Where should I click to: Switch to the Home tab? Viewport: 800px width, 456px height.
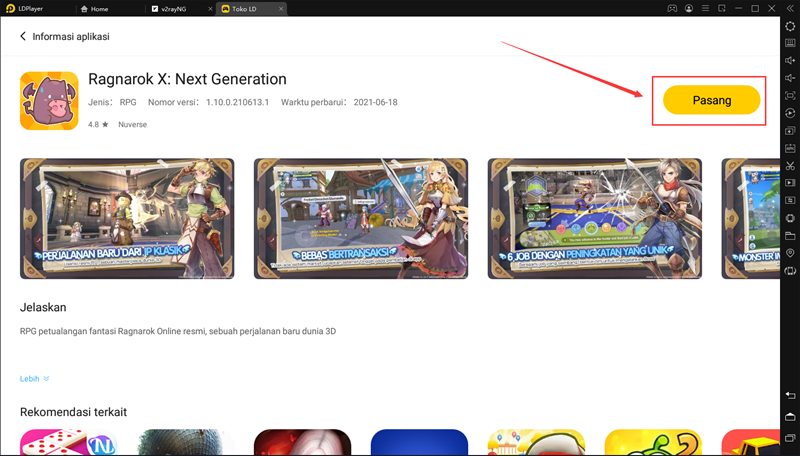pos(100,8)
